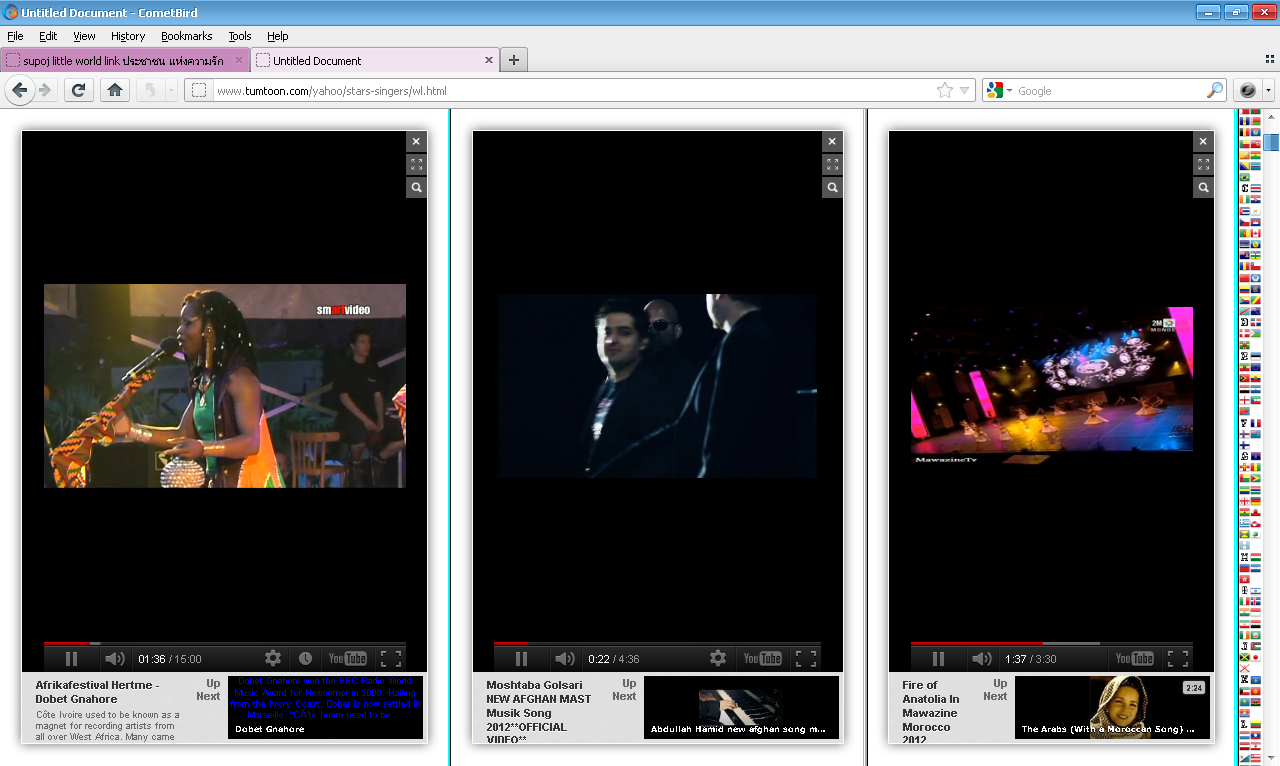Open the Tools menu

(x=240, y=36)
